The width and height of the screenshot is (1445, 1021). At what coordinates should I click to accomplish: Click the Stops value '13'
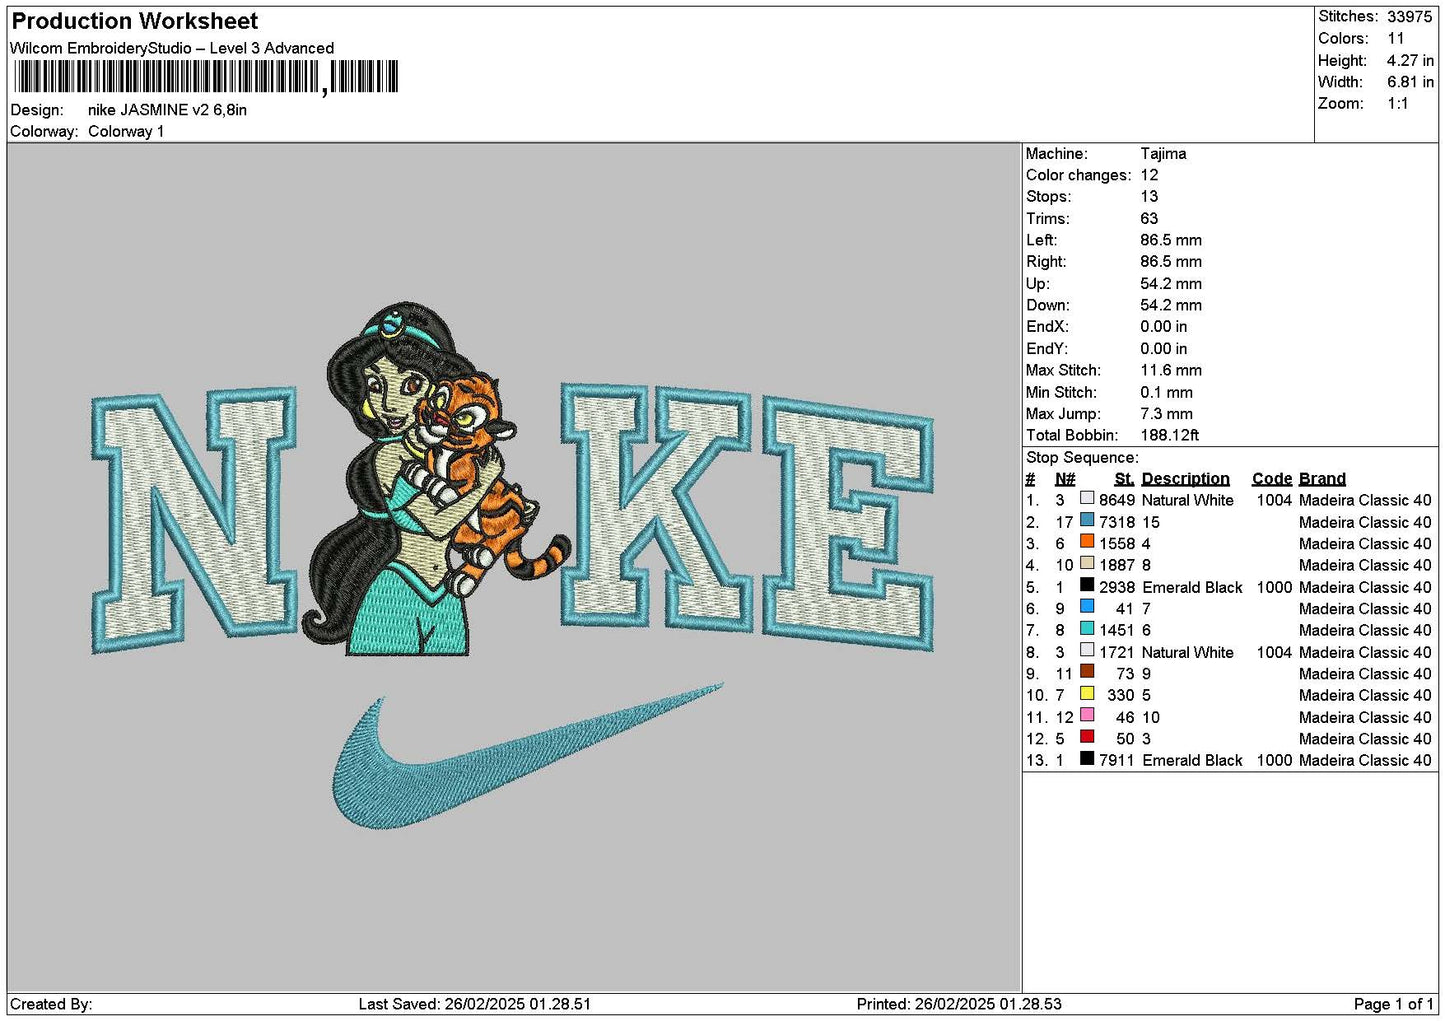point(1149,197)
